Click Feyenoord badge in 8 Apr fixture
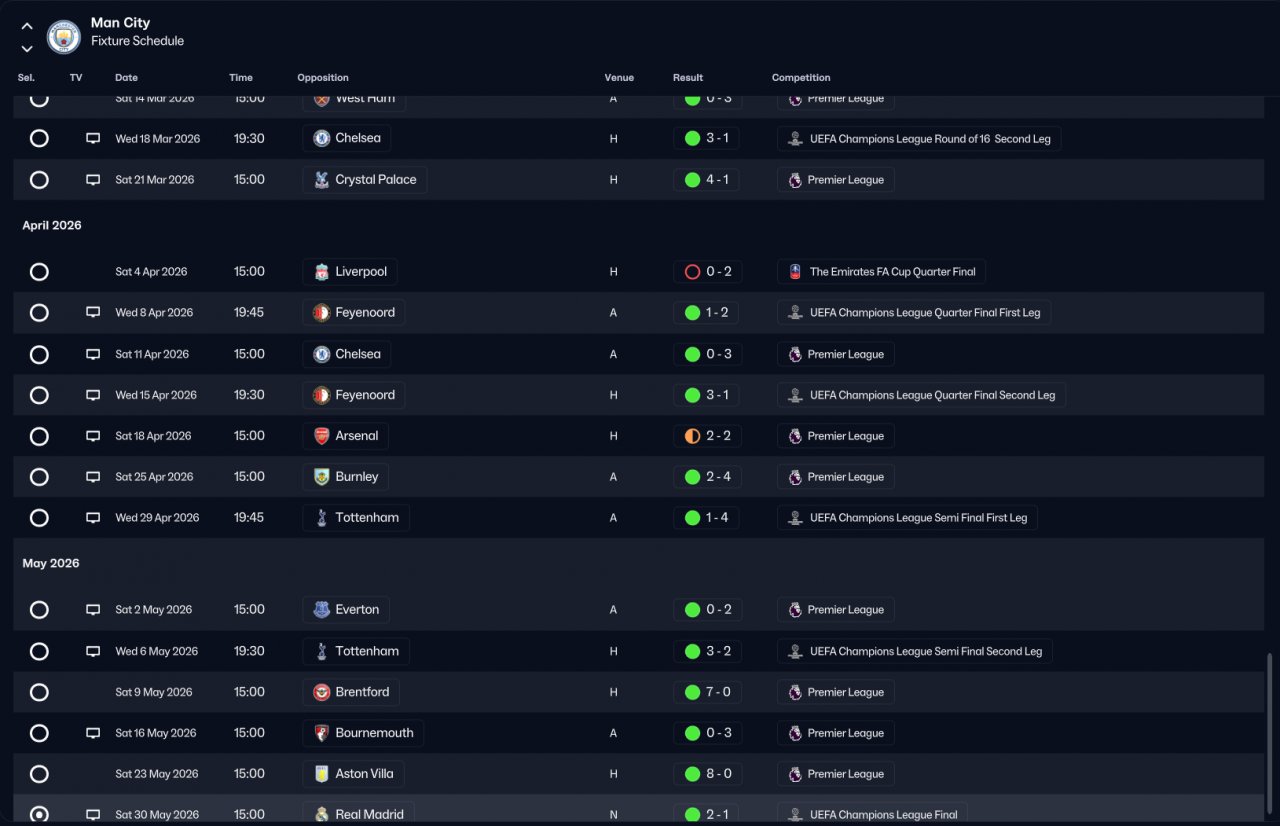Viewport: 1280px width, 826px height. coord(321,313)
